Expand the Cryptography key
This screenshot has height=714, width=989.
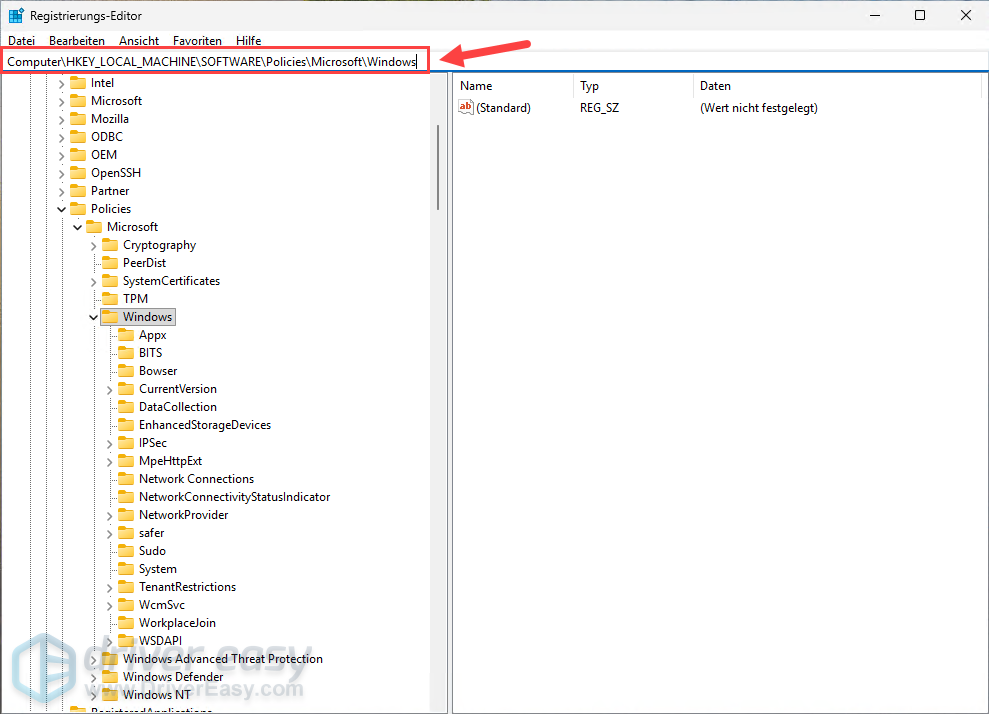[93, 245]
